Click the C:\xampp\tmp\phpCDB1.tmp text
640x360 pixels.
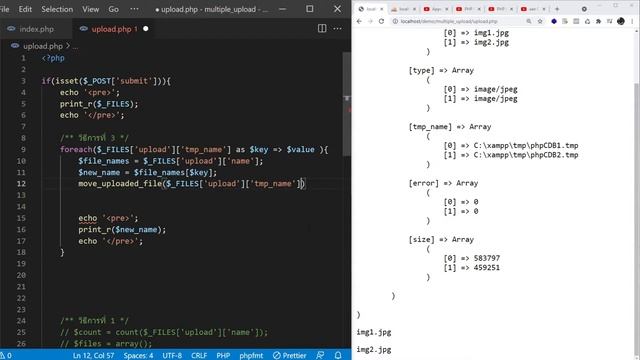click(526, 145)
